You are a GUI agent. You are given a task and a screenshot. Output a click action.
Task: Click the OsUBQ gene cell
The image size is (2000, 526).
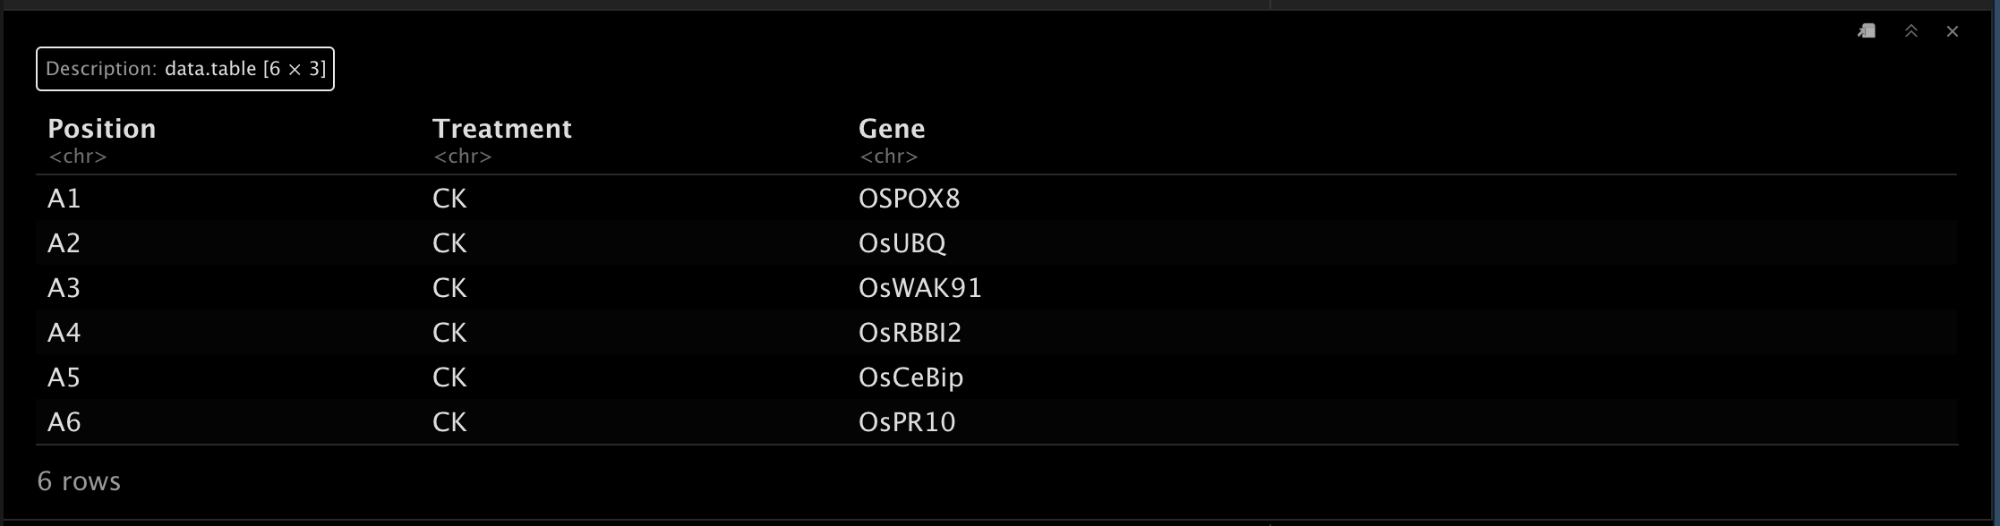pyautogui.click(x=902, y=243)
